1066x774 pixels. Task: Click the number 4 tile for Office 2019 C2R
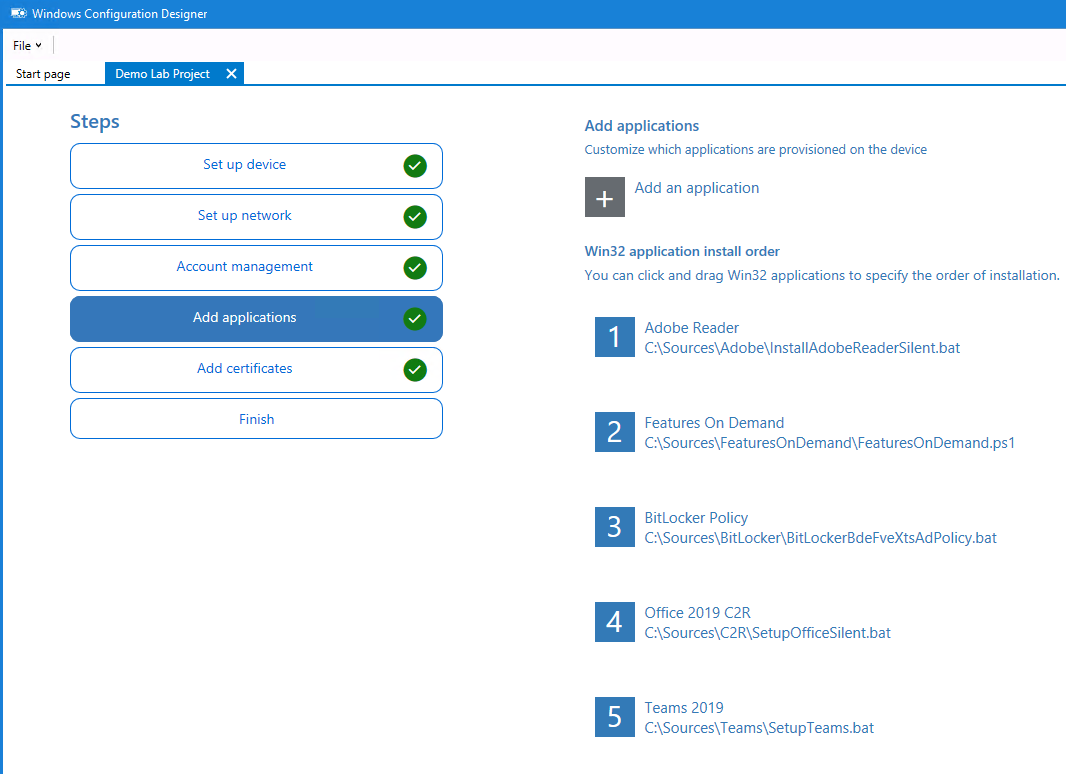pyautogui.click(x=615, y=622)
